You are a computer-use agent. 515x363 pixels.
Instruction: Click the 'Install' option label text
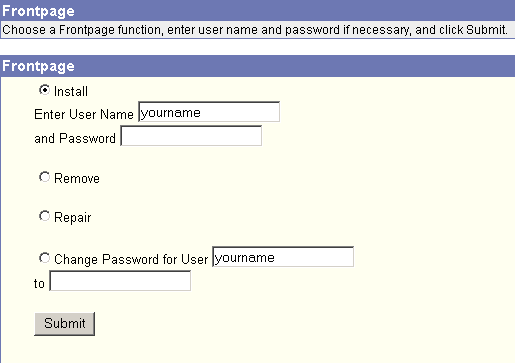71,91
